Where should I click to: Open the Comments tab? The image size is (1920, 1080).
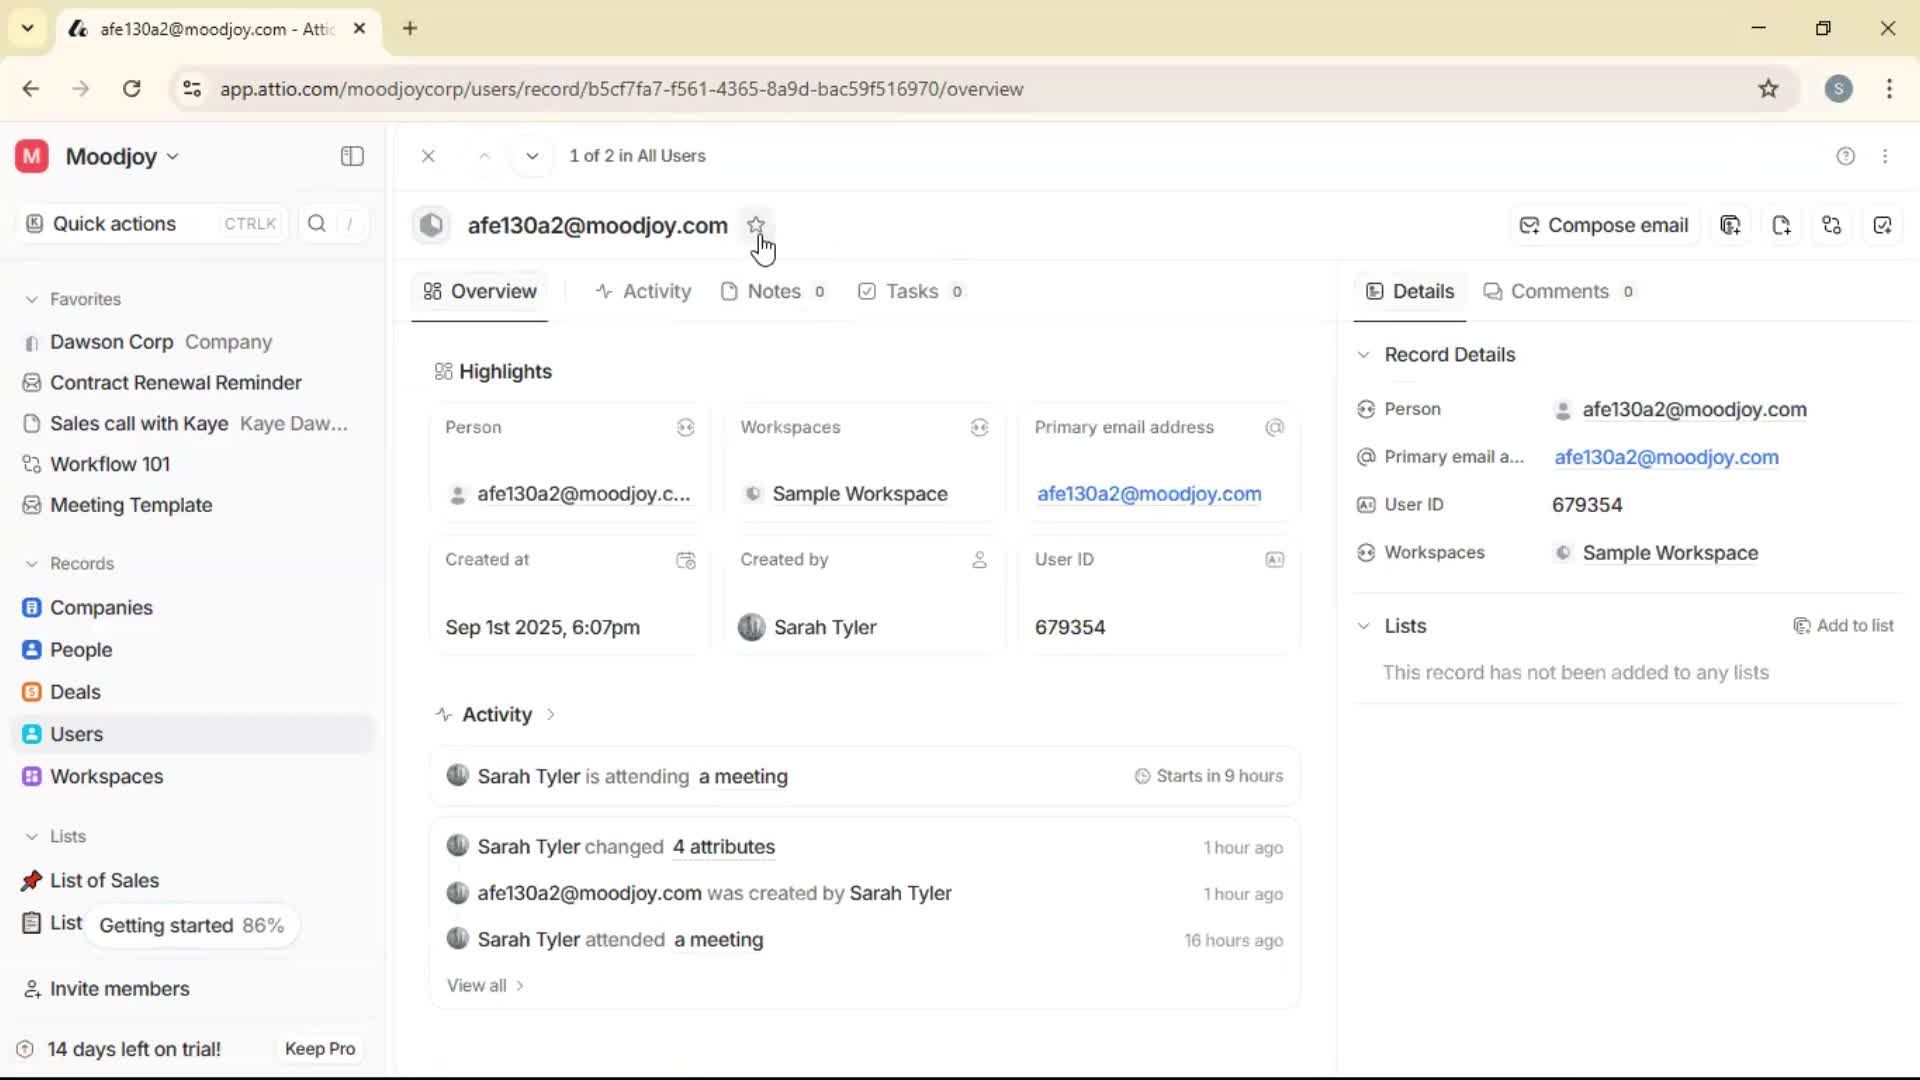coord(1559,291)
